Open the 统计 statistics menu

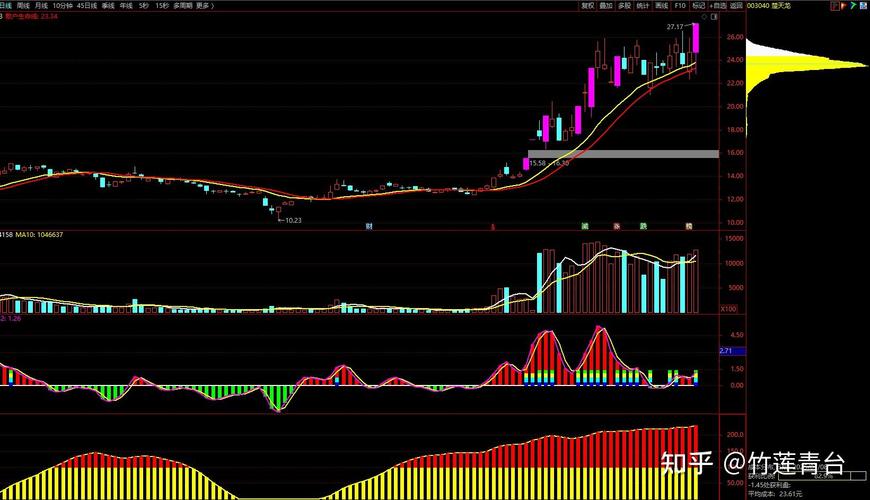tap(643, 5)
